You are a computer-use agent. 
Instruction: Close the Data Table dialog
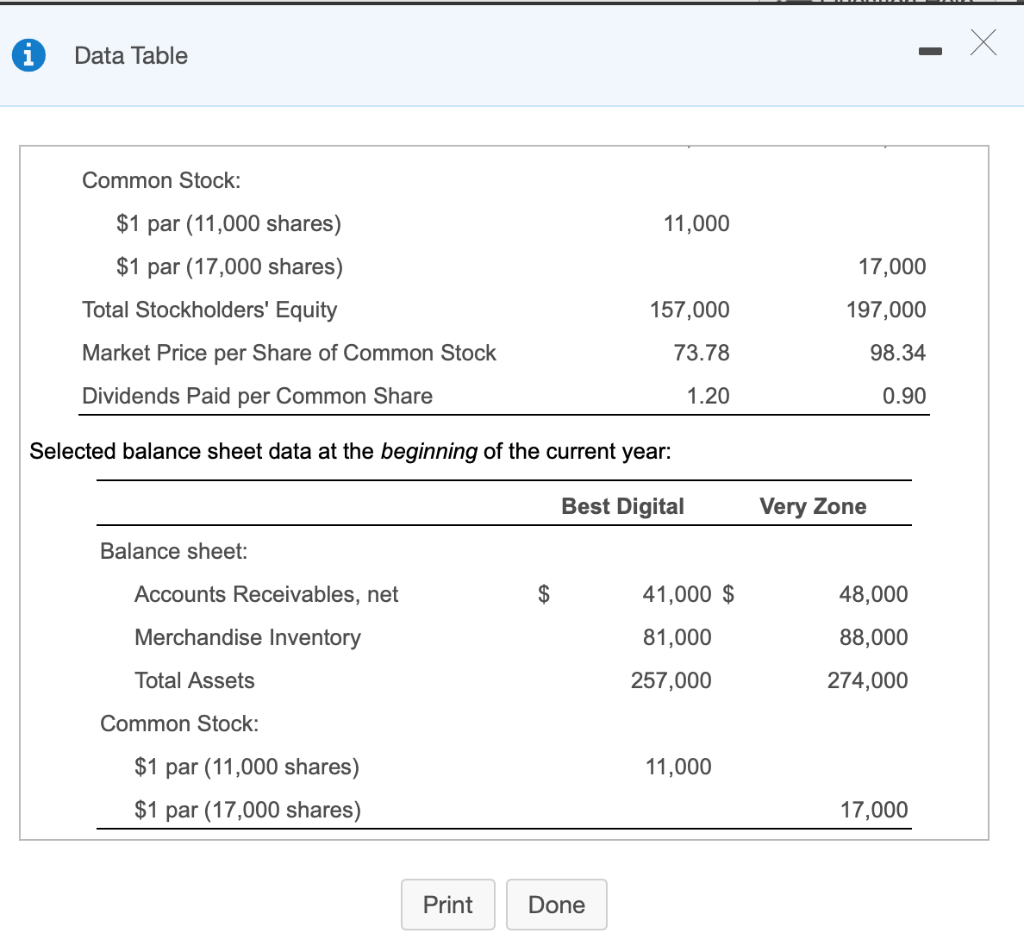pos(983,42)
